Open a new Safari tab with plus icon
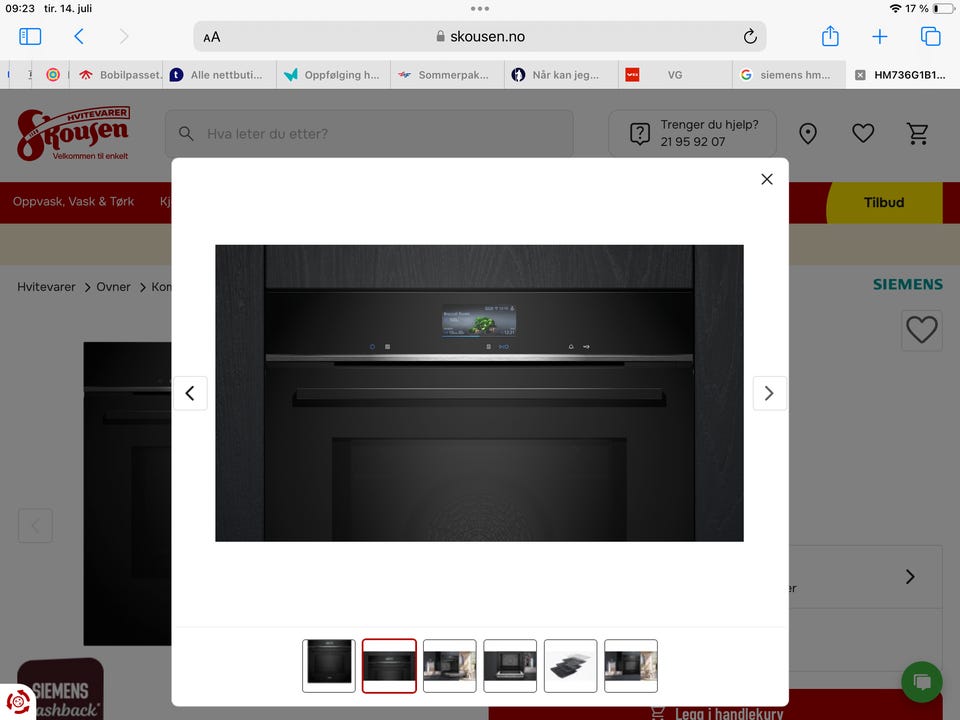Viewport: 960px width, 720px height. click(880, 37)
